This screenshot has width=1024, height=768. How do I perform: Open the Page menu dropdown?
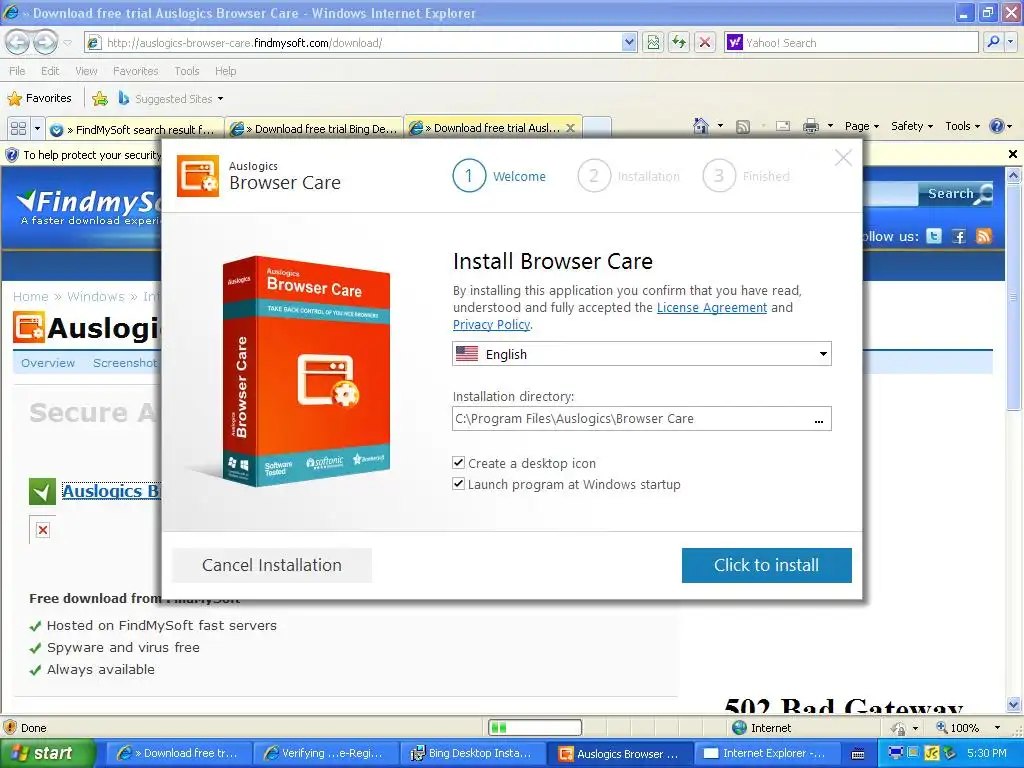tap(862, 126)
